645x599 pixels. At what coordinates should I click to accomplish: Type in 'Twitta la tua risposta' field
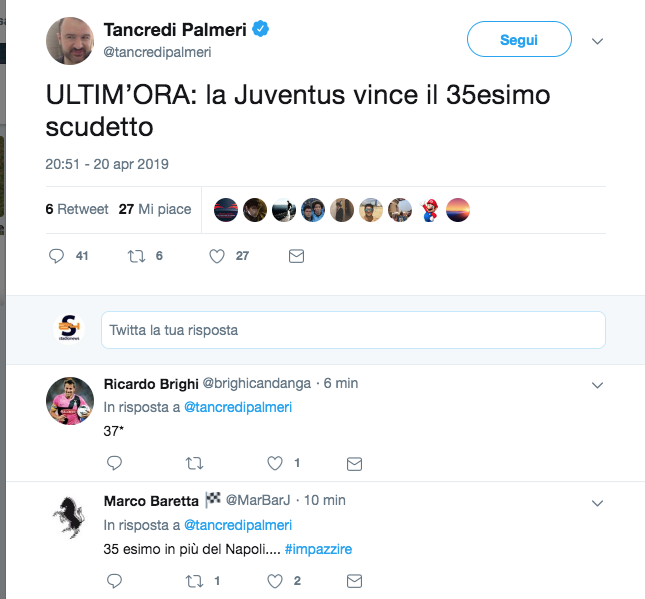(352, 329)
